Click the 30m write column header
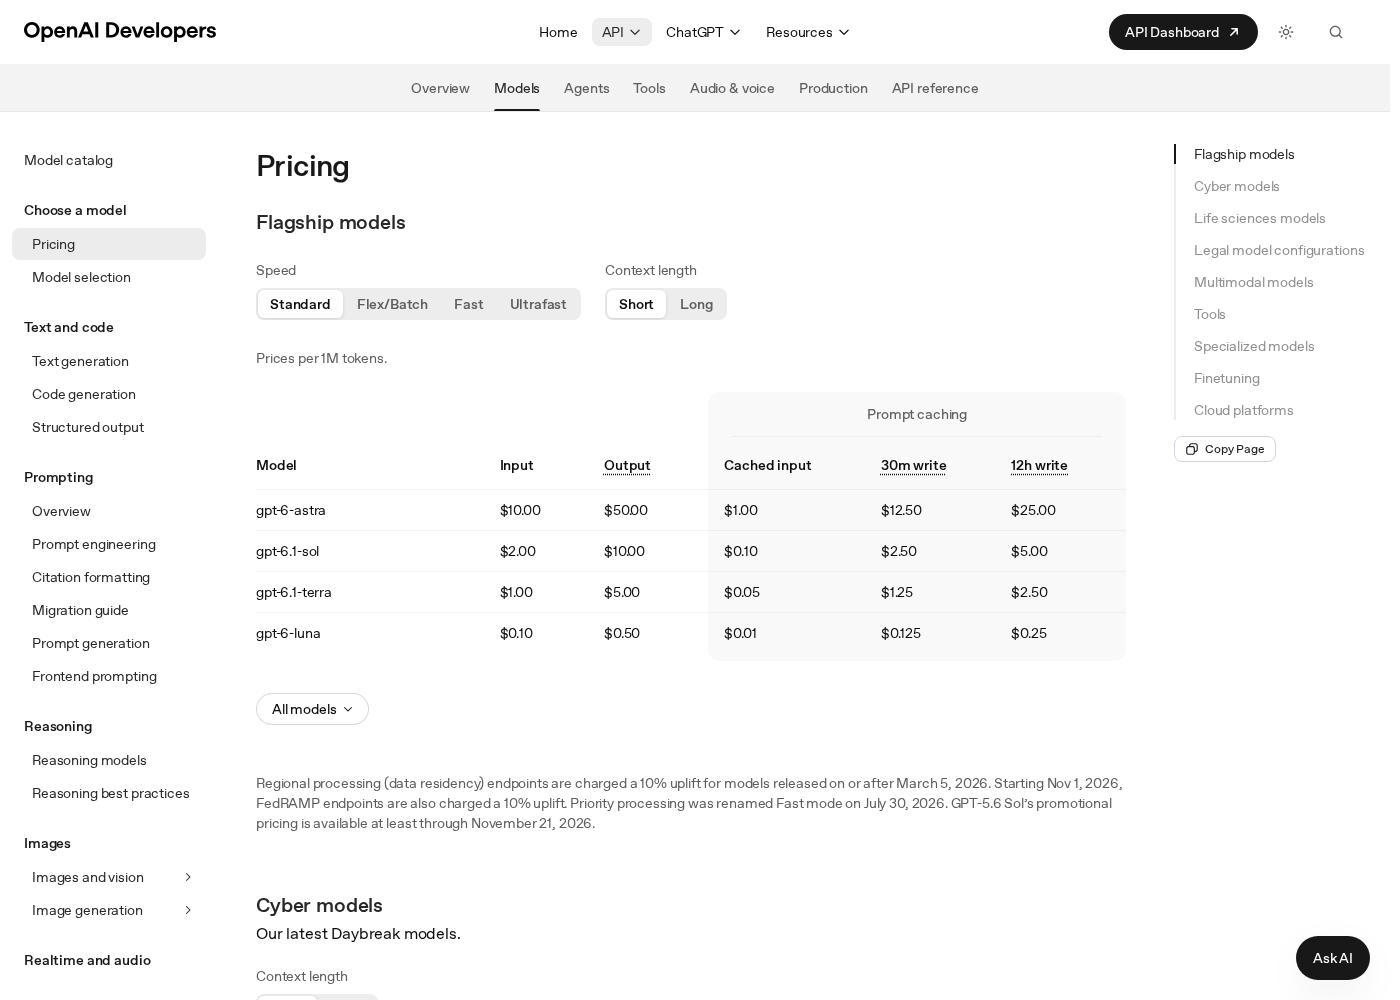Viewport: 1400px width, 1000px height. click(x=914, y=465)
